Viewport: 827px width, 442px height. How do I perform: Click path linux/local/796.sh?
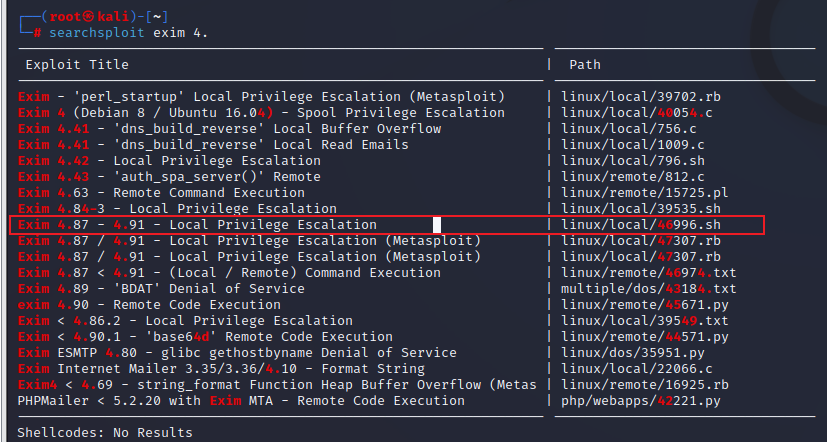pos(633,160)
